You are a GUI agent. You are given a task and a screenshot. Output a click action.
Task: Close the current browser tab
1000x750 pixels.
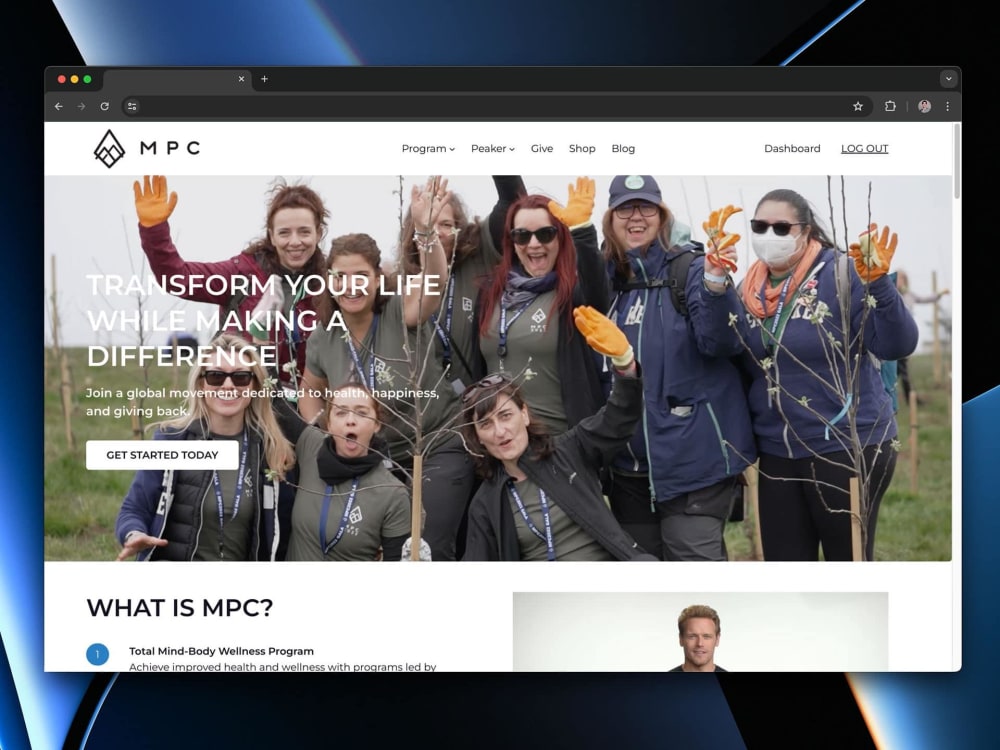coord(241,79)
